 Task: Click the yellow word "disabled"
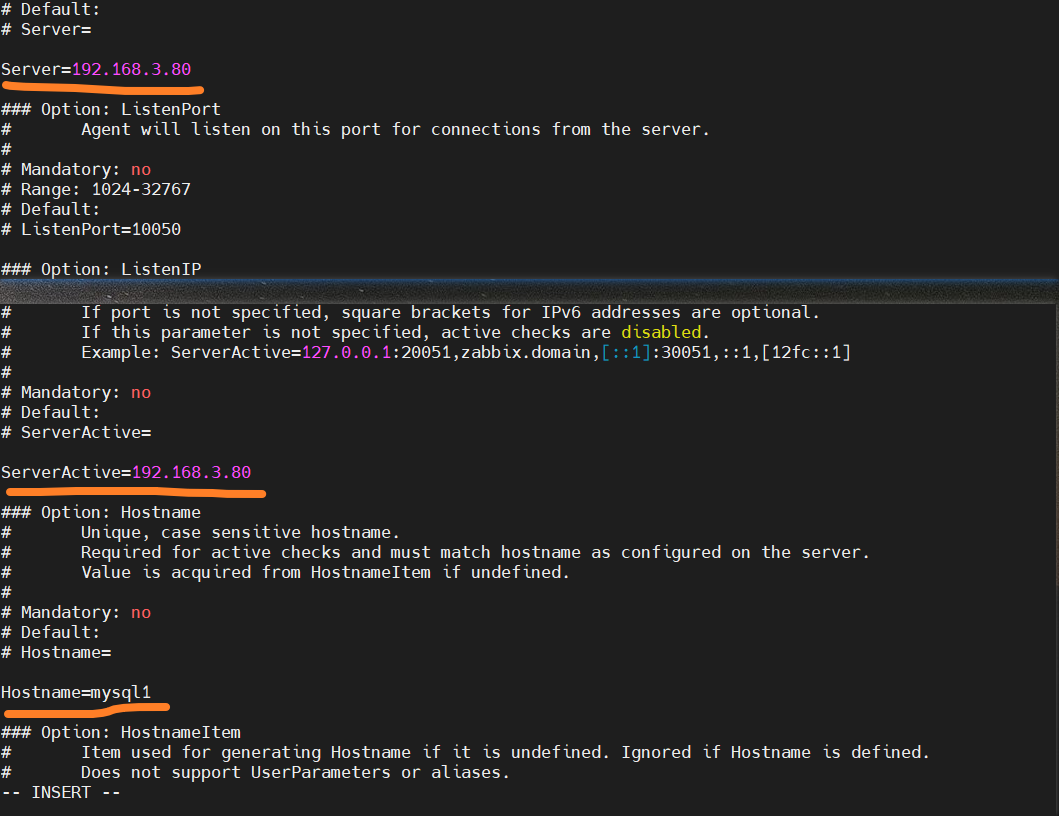pyautogui.click(x=661, y=332)
